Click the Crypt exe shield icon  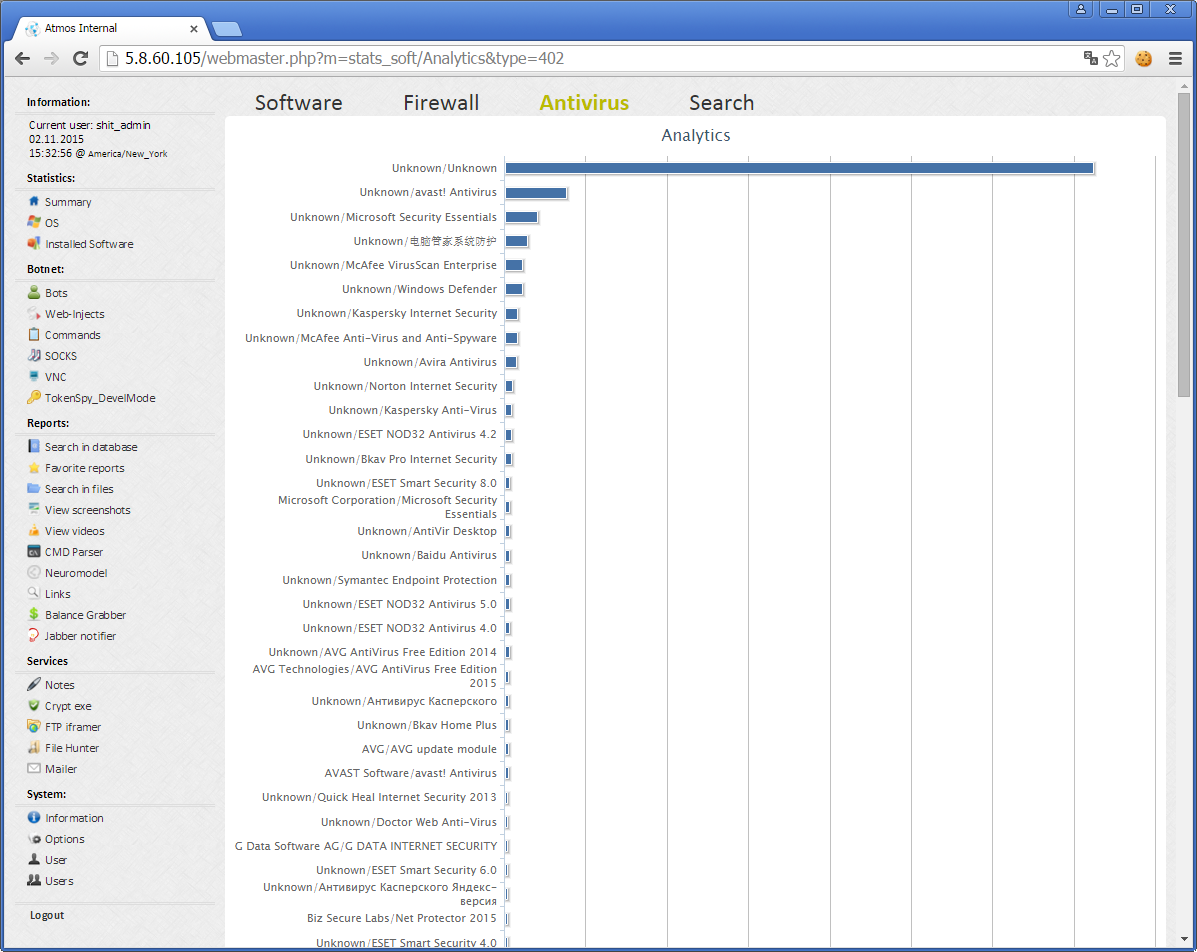(34, 705)
